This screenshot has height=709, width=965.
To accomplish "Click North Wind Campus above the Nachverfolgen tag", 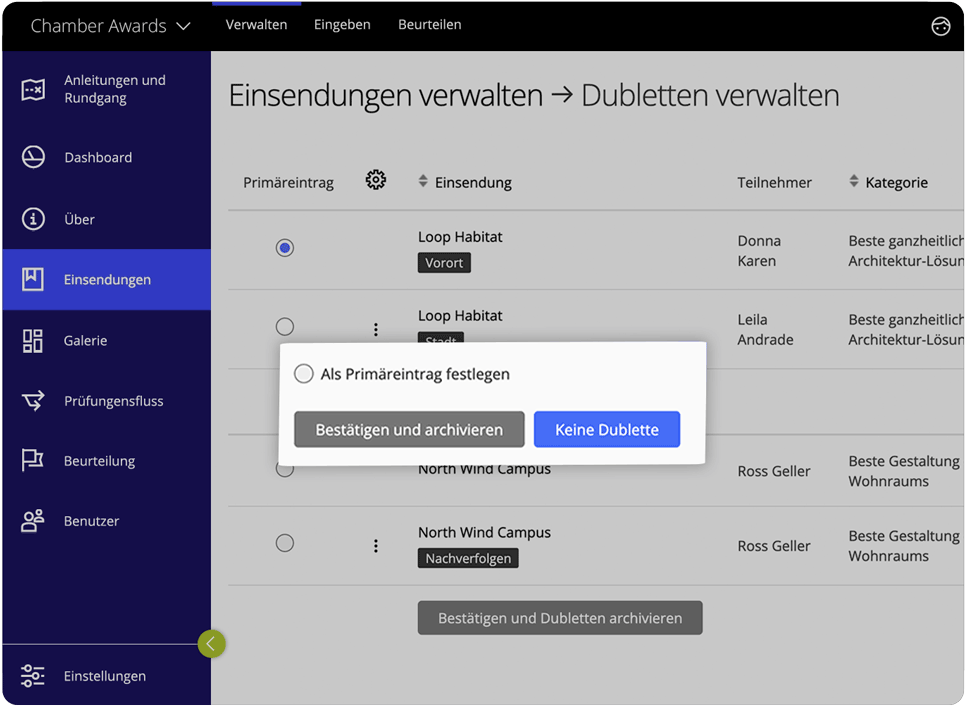I will coord(484,532).
